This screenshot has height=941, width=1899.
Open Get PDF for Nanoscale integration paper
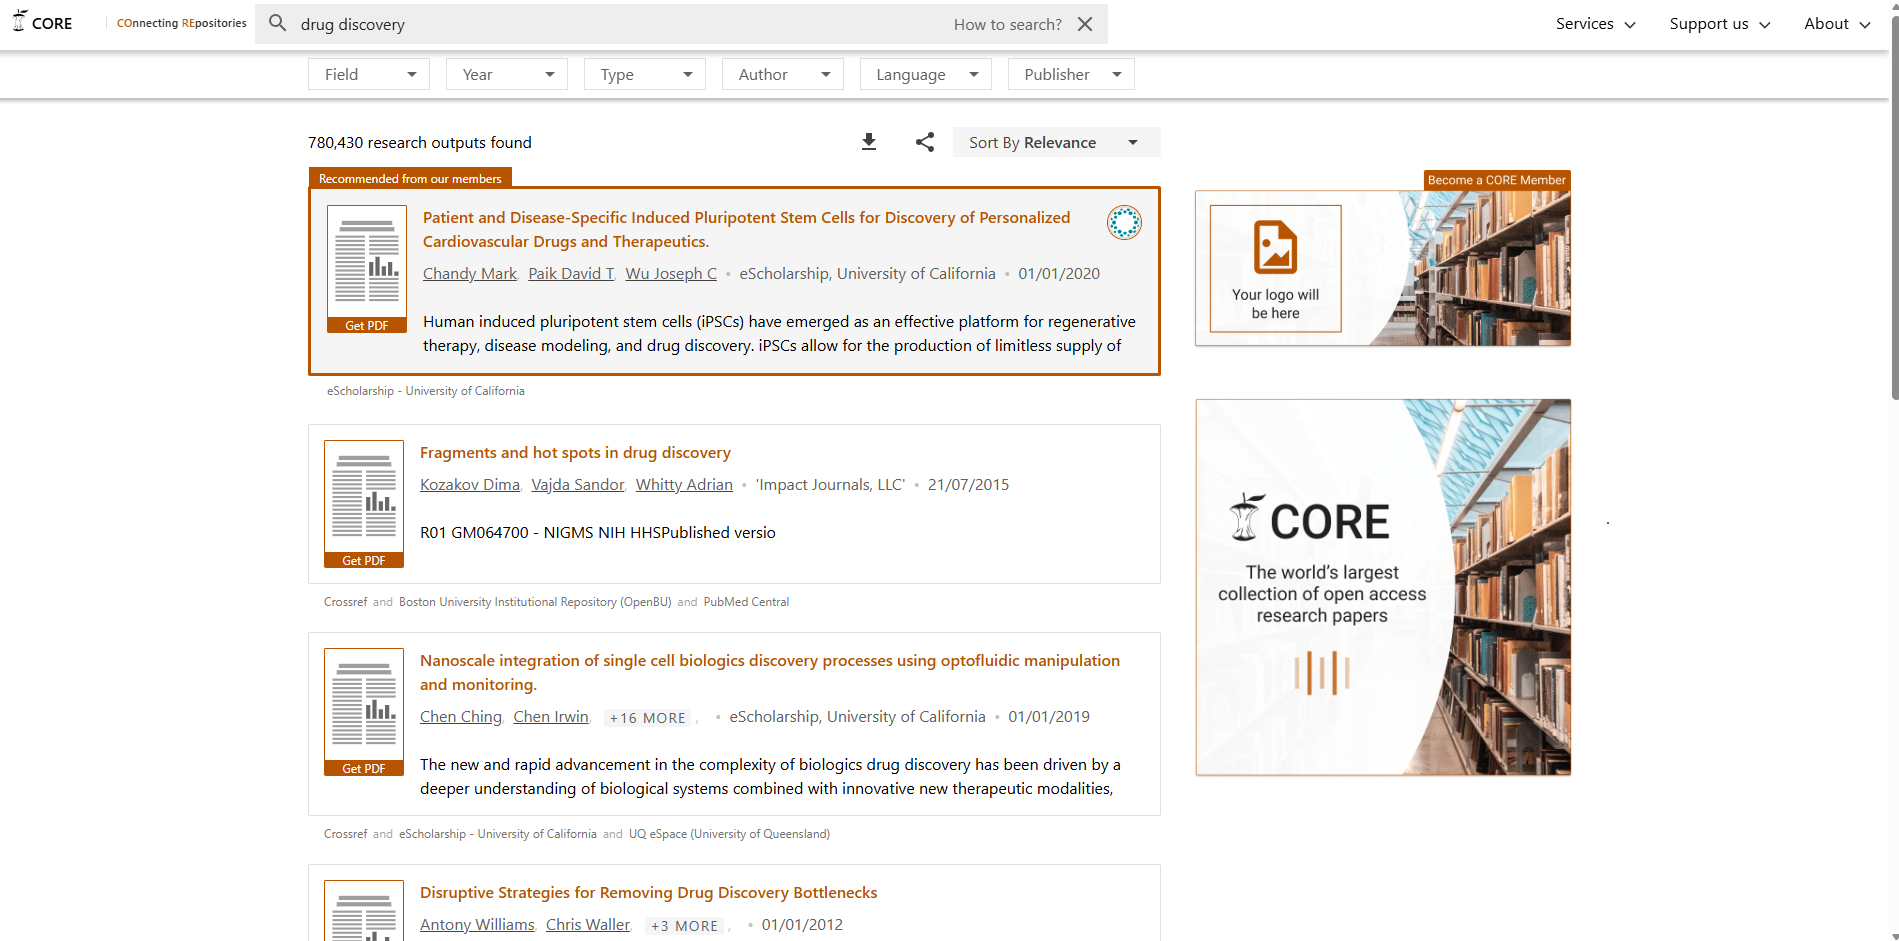pyautogui.click(x=364, y=768)
